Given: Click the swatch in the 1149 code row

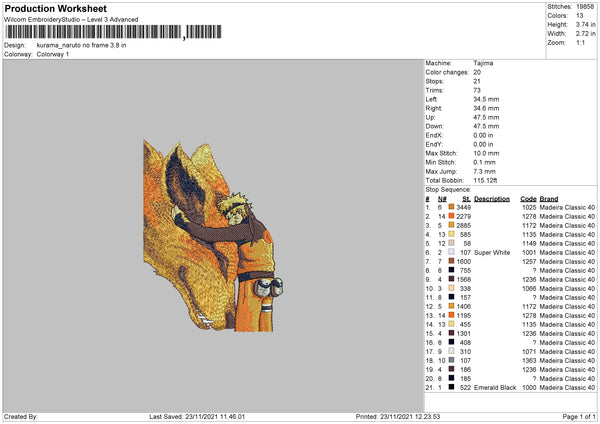Looking at the screenshot, I should point(451,243).
